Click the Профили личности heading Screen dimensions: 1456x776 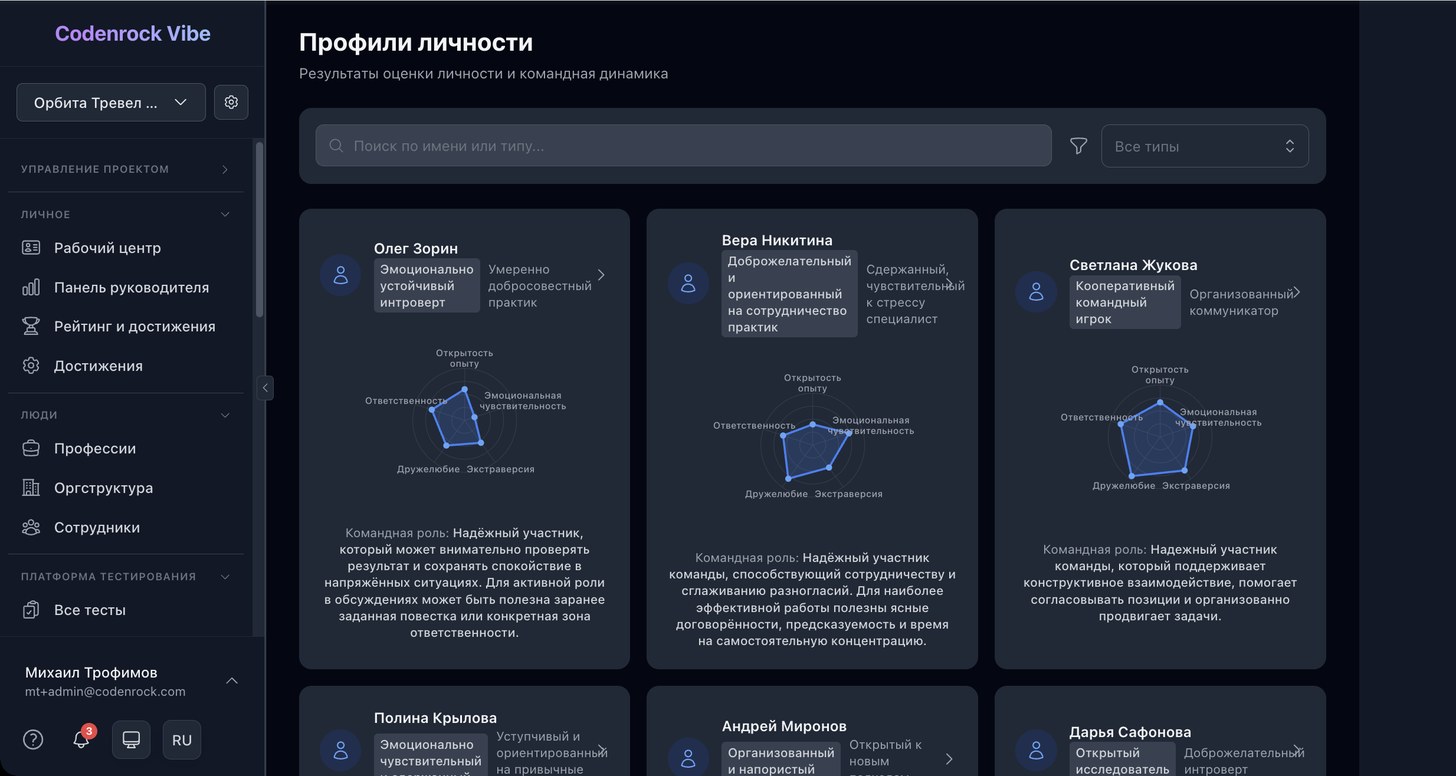click(416, 43)
